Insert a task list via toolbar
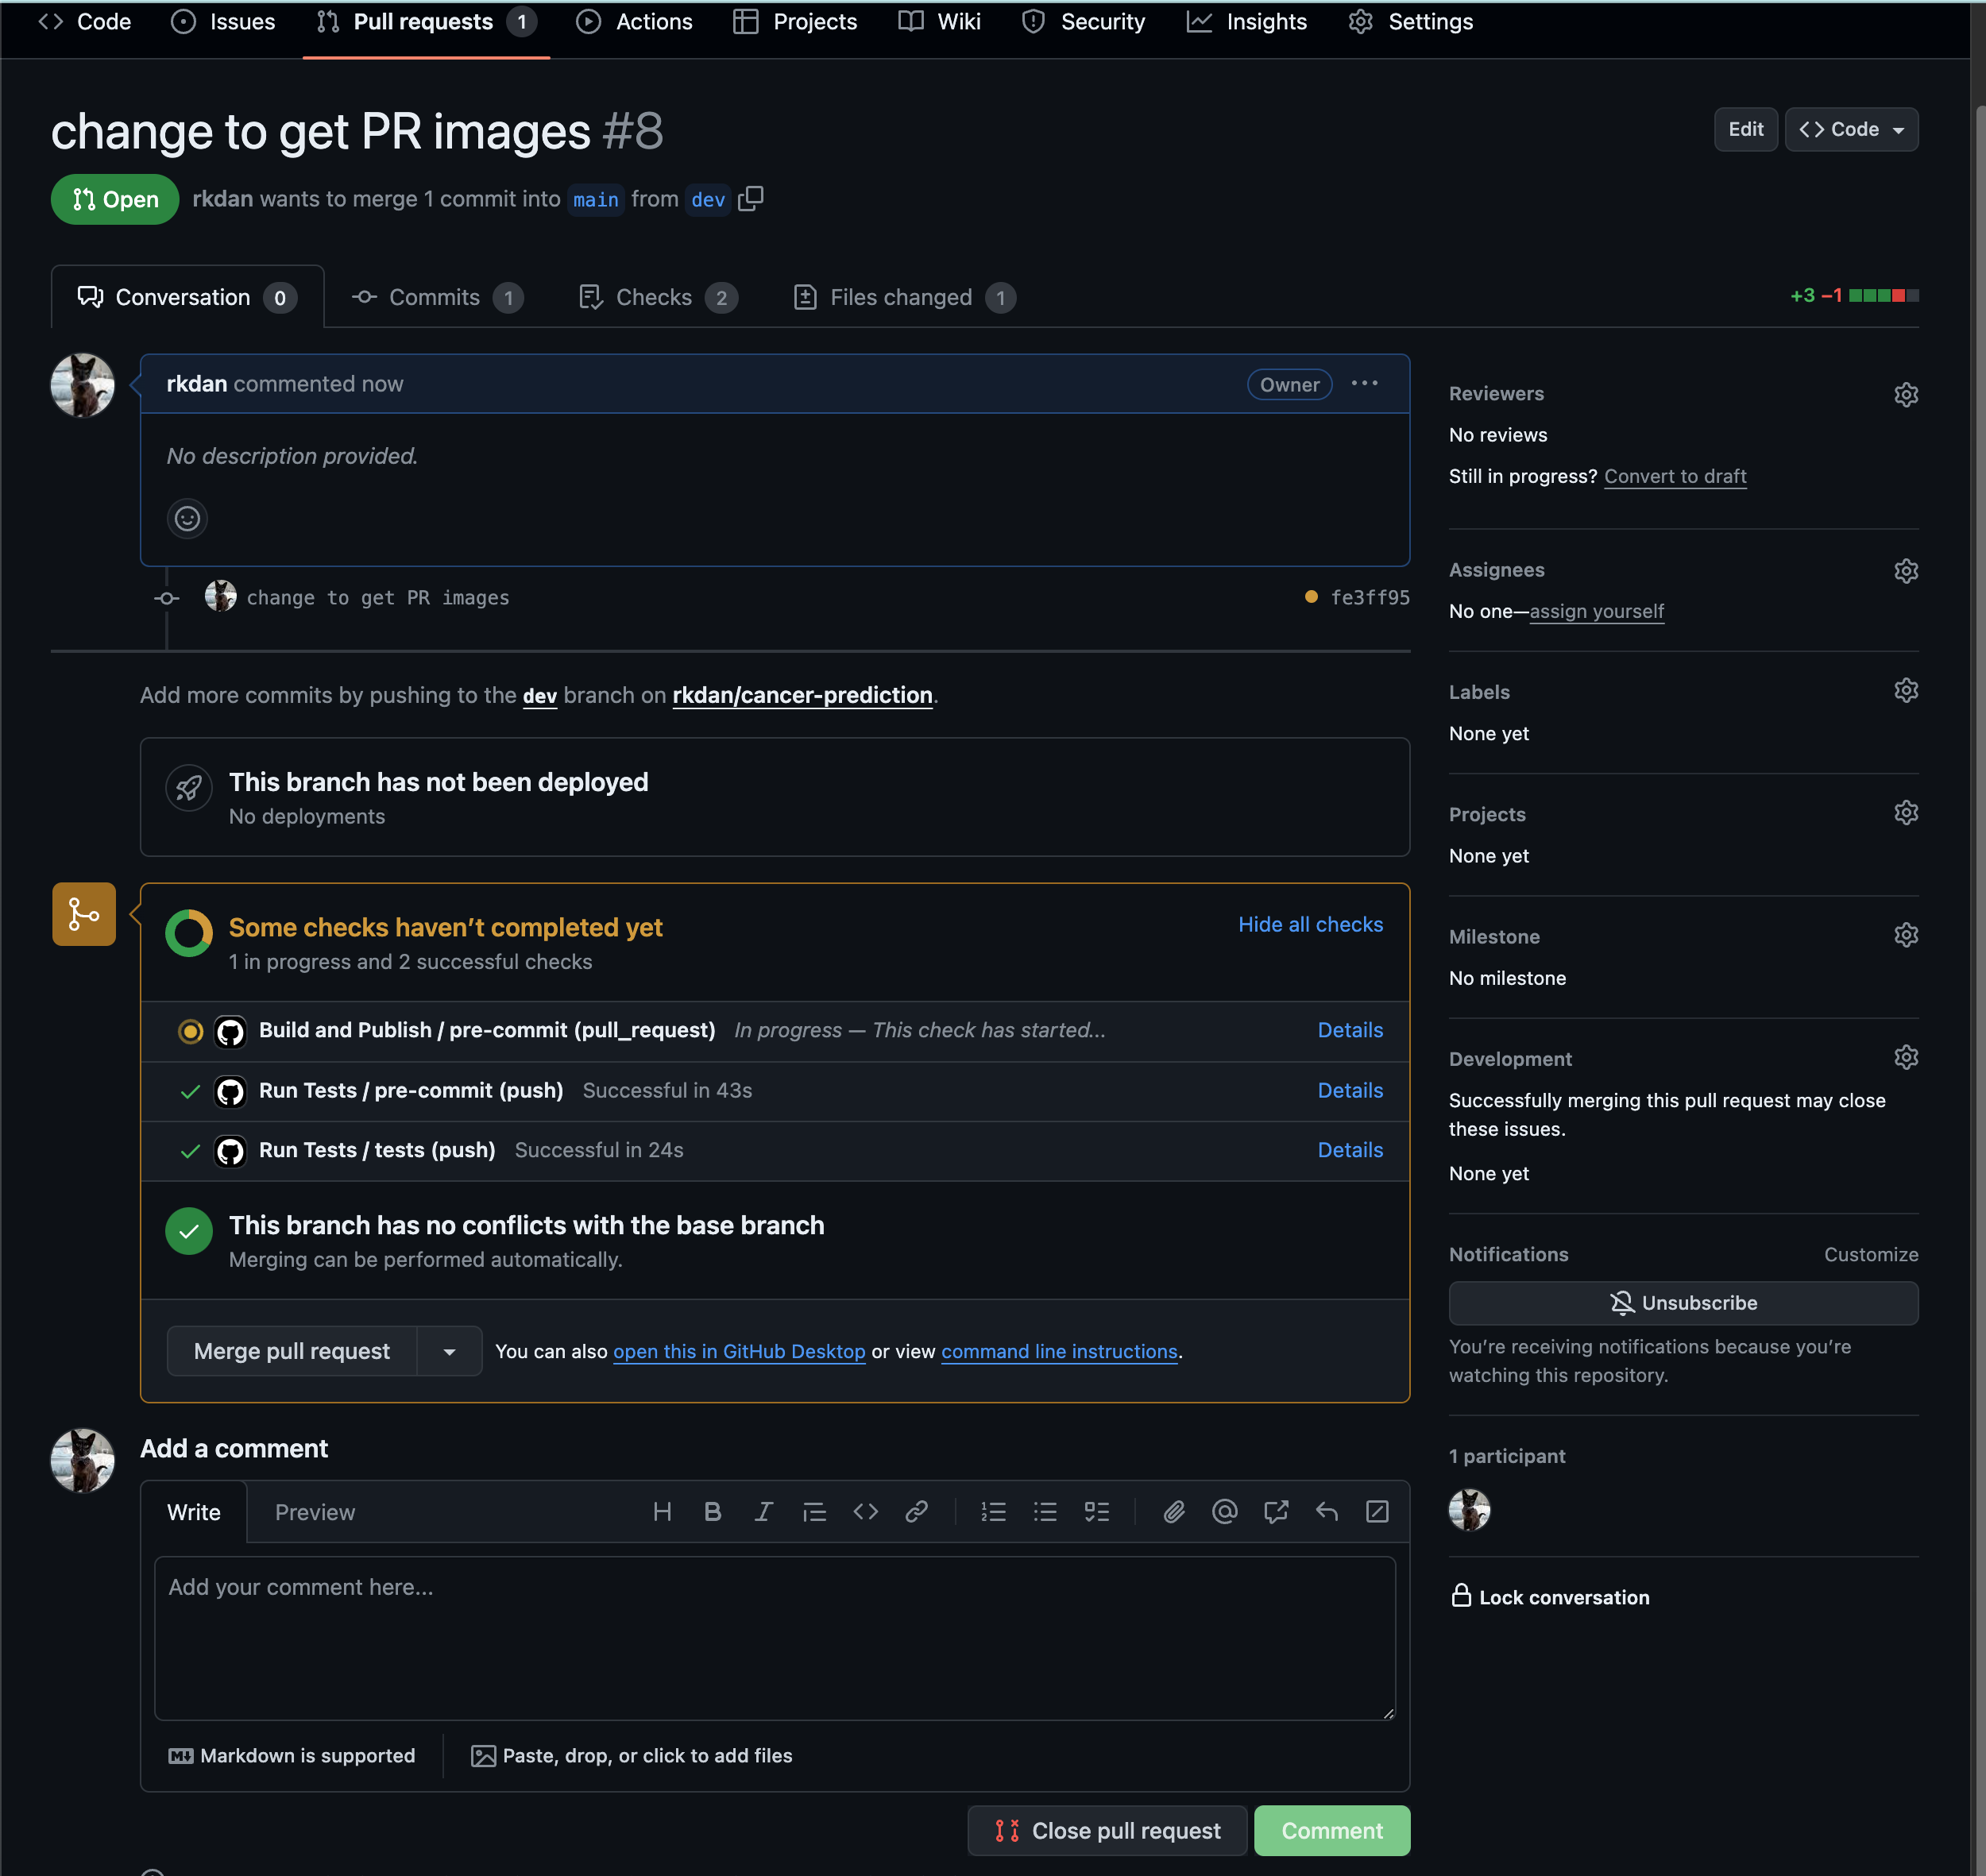This screenshot has width=1986, height=1876. [x=1097, y=1512]
